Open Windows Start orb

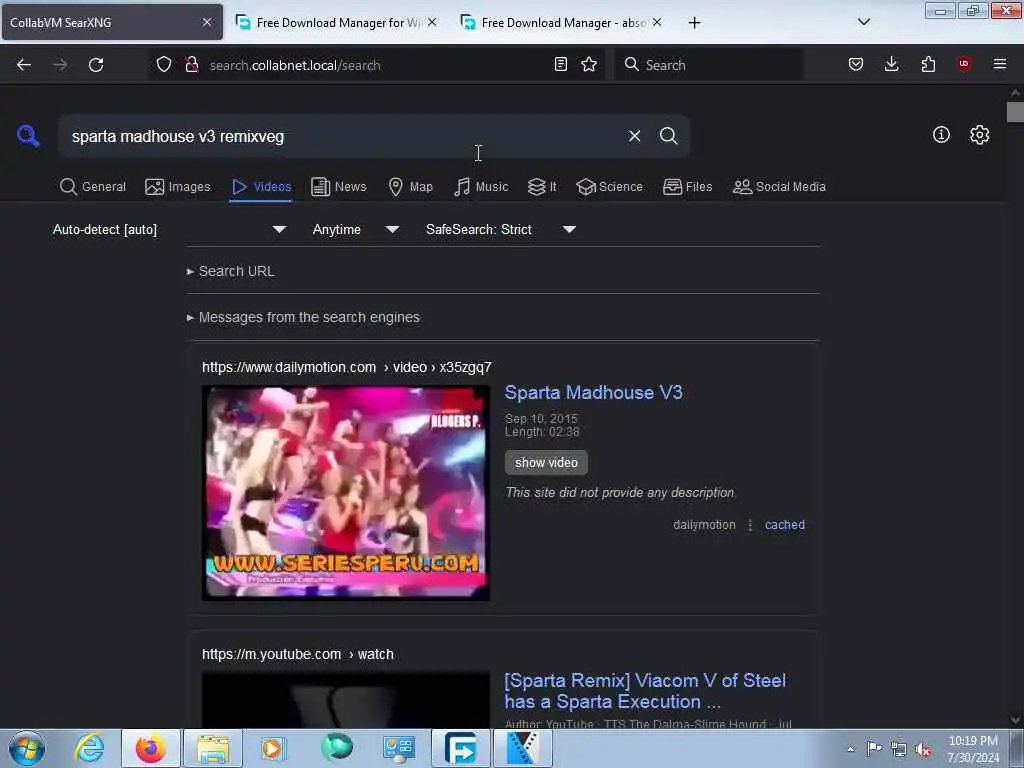coord(27,748)
